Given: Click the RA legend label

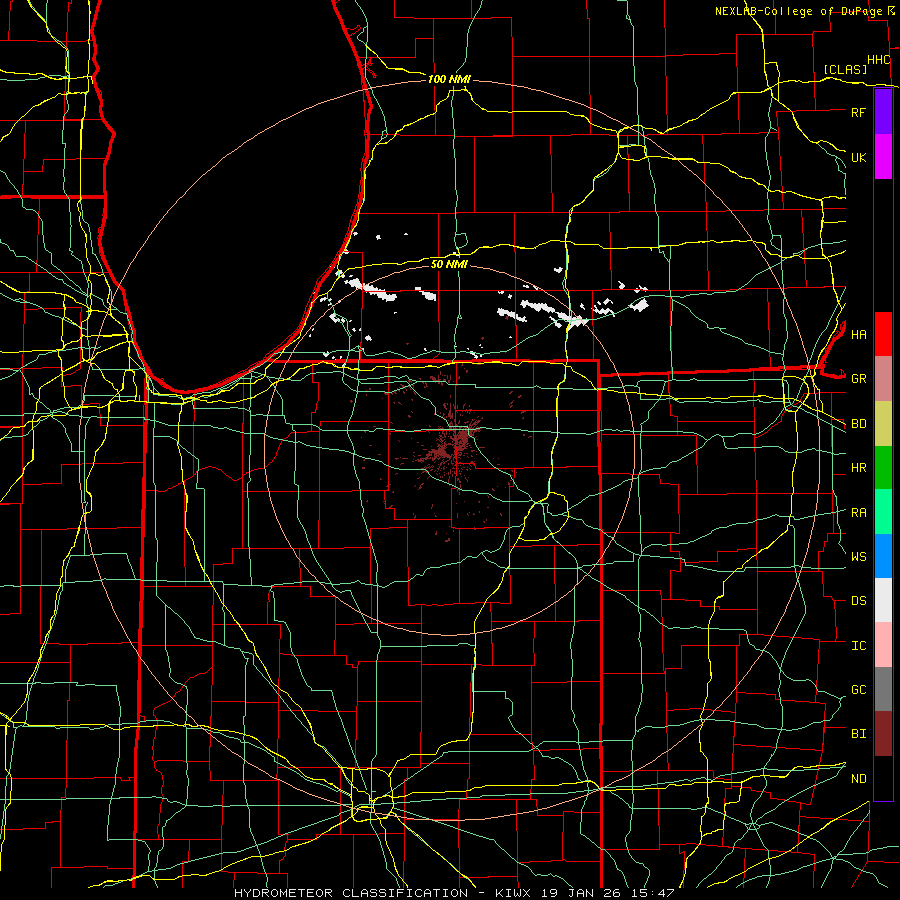Looking at the screenshot, I should point(858,512).
